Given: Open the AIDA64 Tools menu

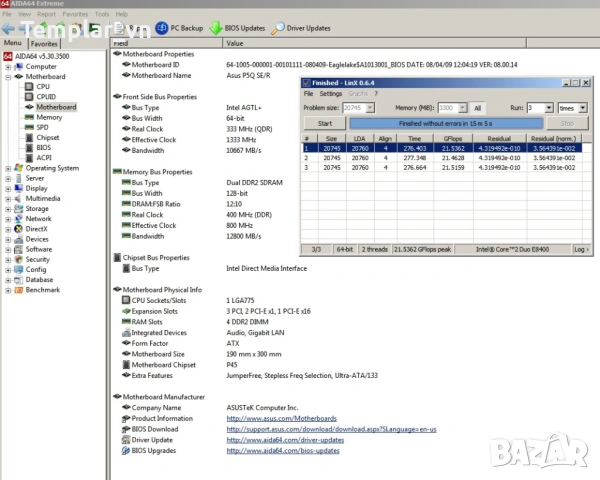Looking at the screenshot, I should tap(102, 14).
